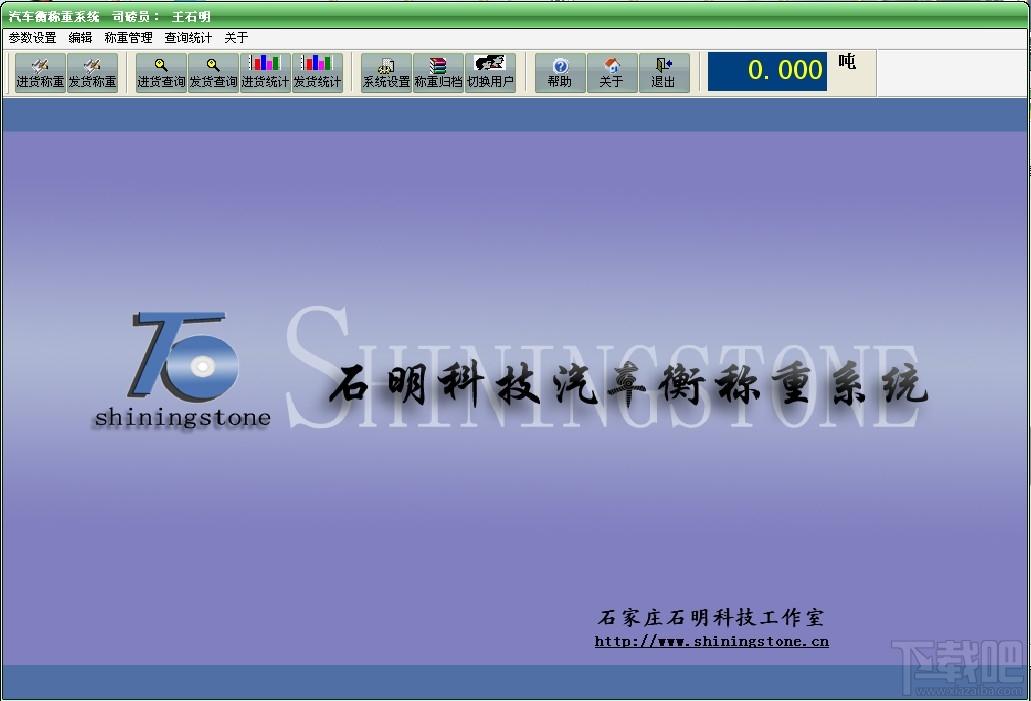Open 发货称重 (outgoing goods weighing)

click(93, 73)
